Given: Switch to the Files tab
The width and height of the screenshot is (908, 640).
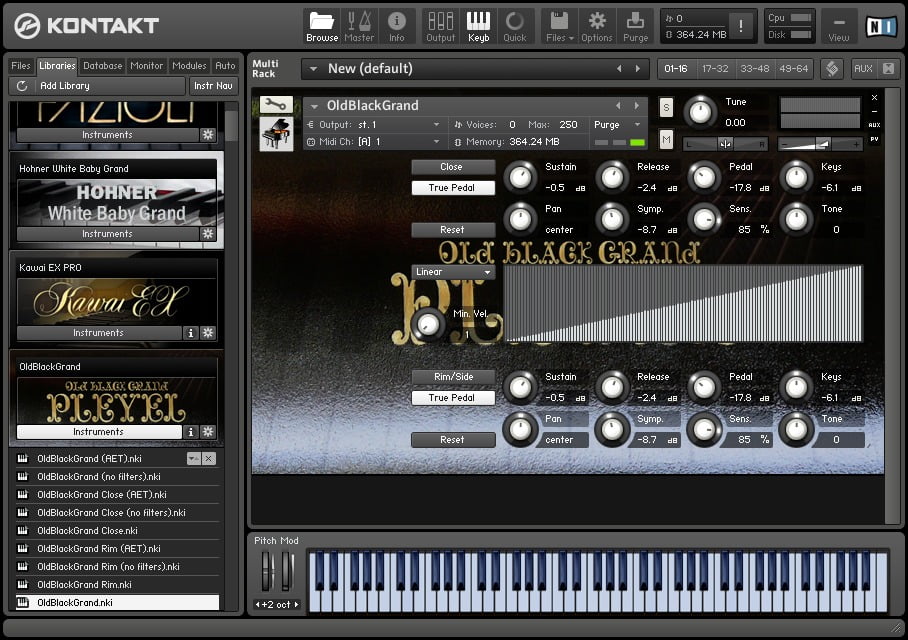Looking at the screenshot, I should pos(21,65).
